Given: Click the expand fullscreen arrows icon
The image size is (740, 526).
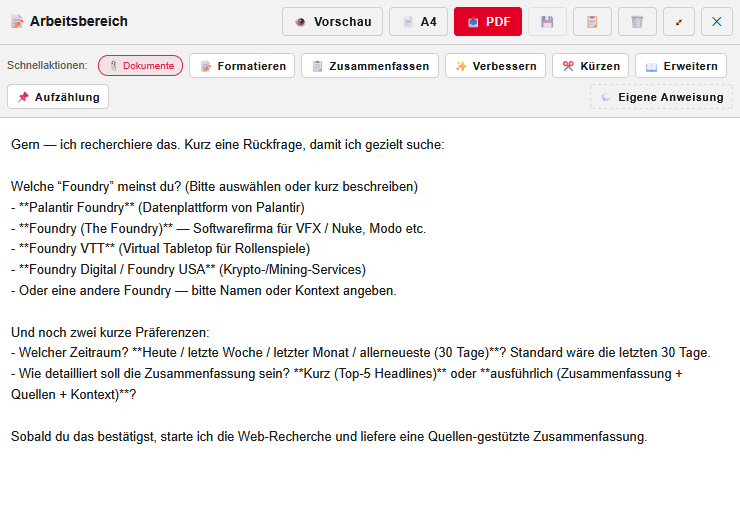Looking at the screenshot, I should pos(679,22).
